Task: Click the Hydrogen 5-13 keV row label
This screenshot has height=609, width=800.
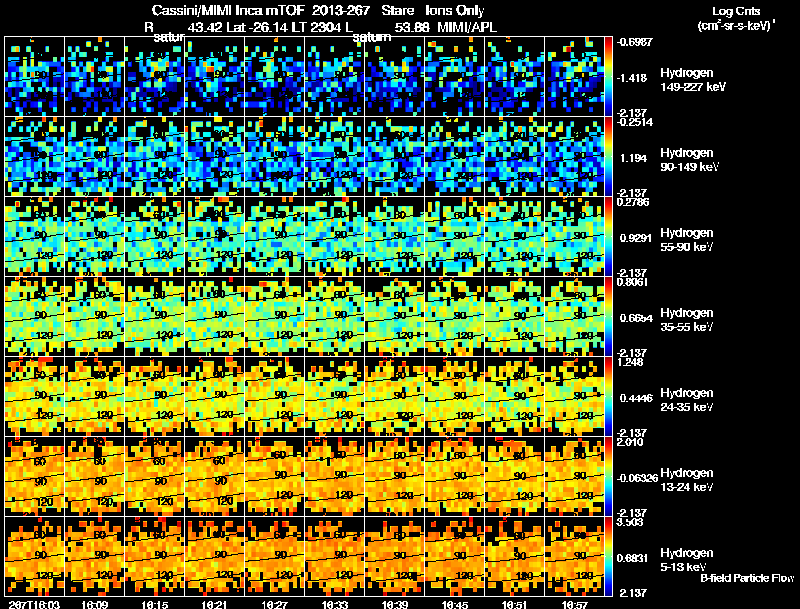Action: pyautogui.click(x=687, y=560)
